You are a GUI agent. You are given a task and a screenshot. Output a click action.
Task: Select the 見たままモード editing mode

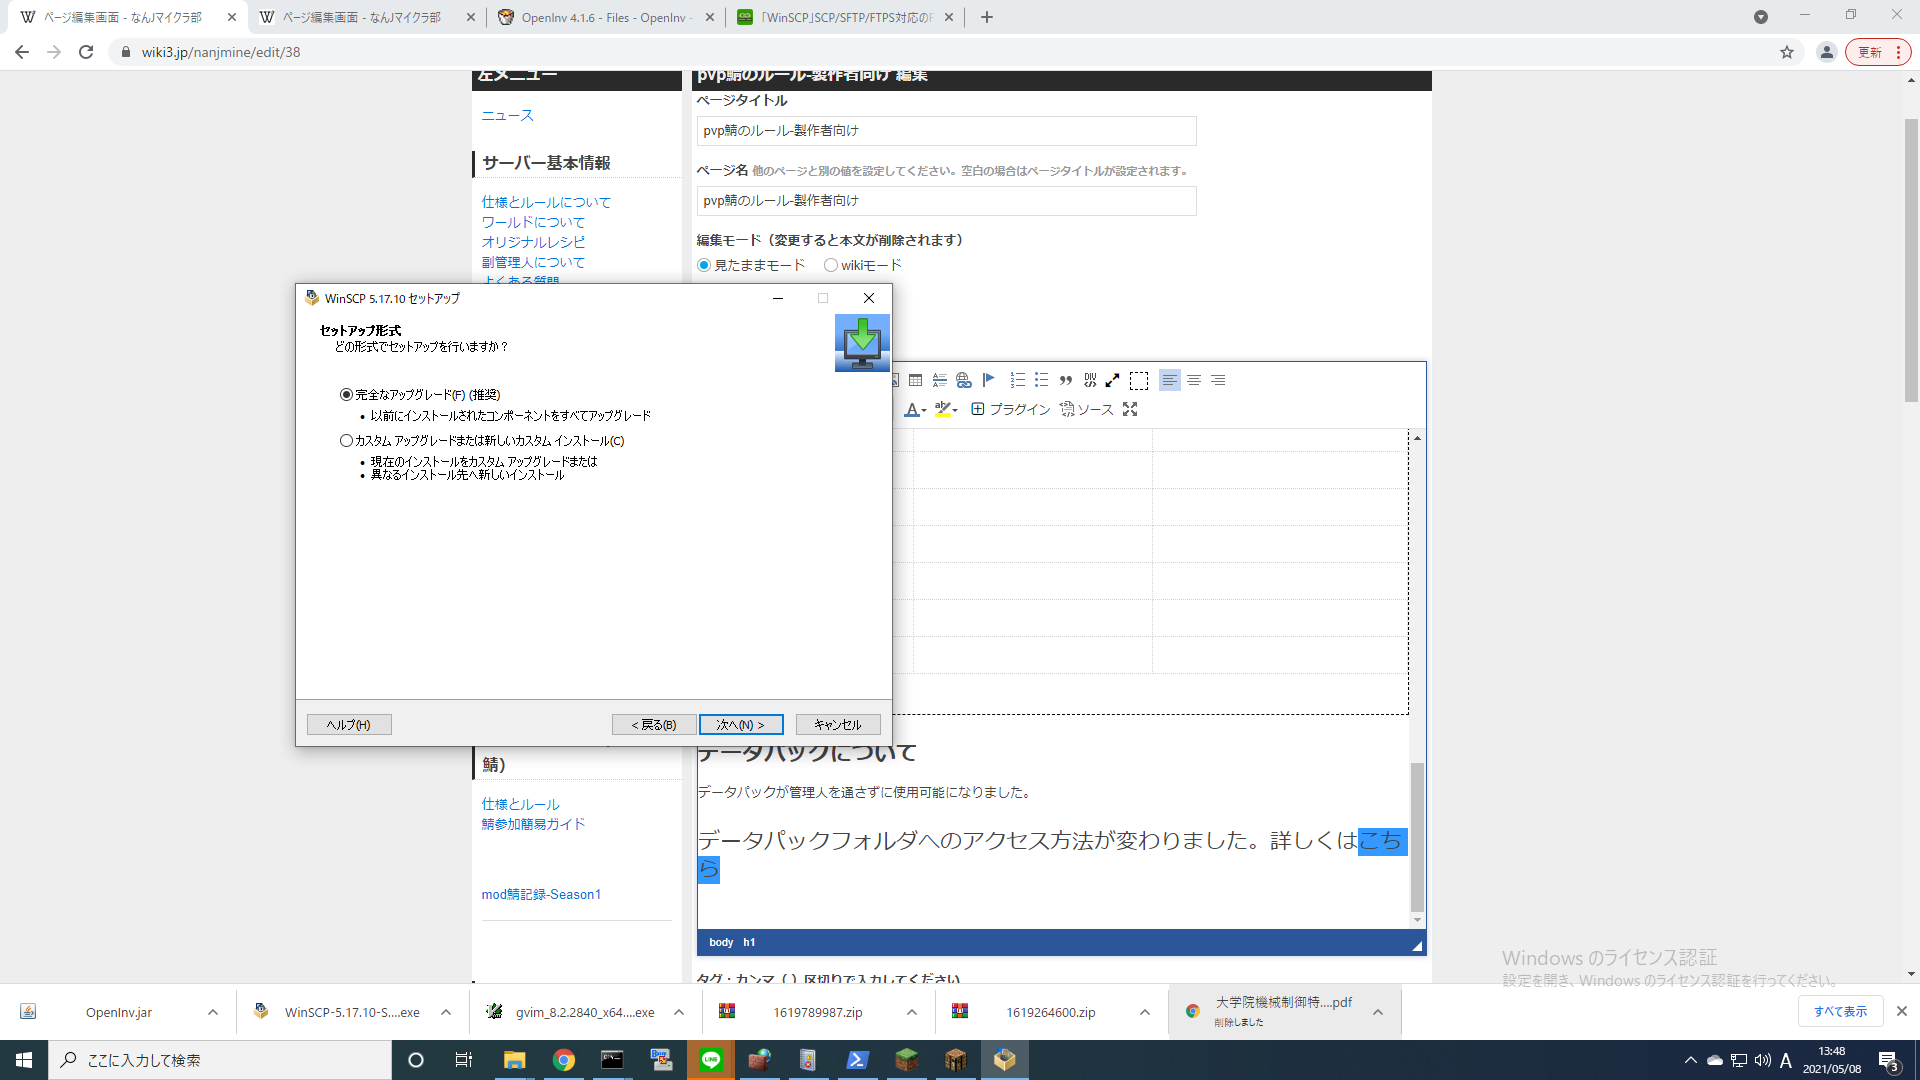(704, 265)
